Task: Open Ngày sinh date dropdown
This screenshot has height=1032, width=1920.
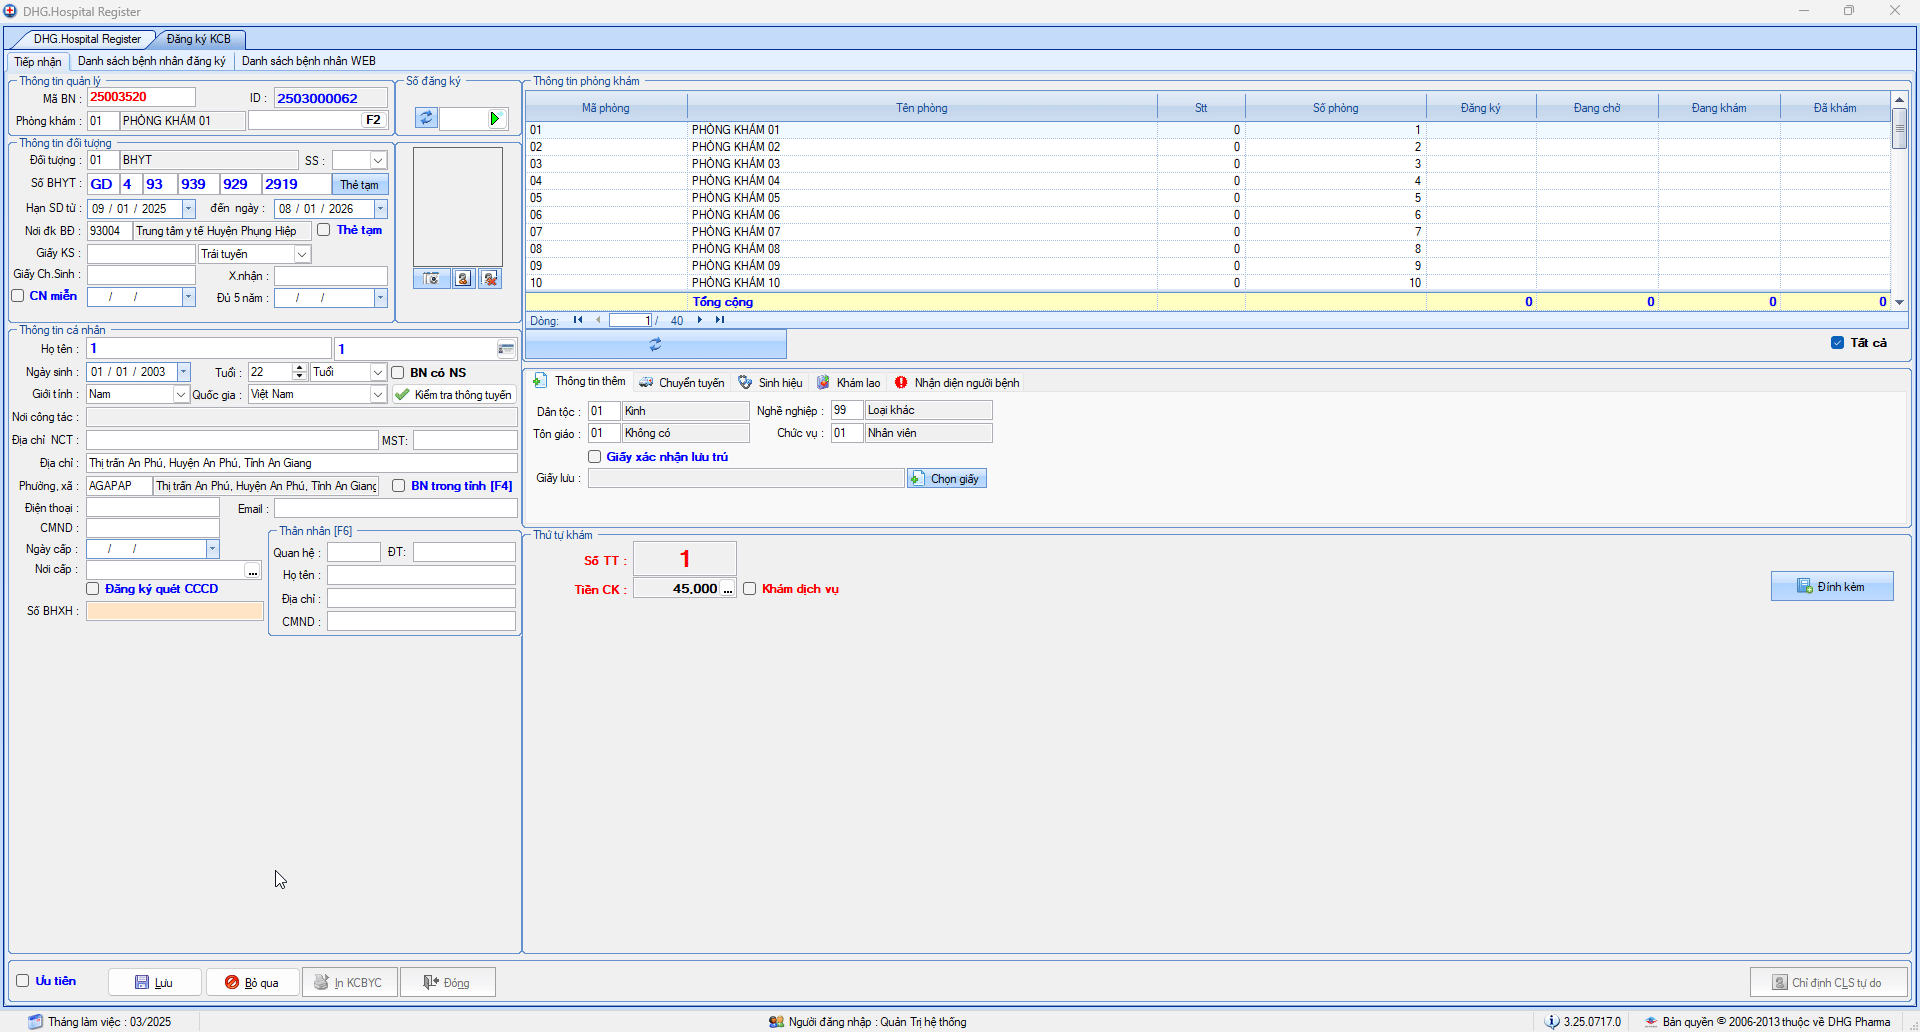Action: pos(184,372)
